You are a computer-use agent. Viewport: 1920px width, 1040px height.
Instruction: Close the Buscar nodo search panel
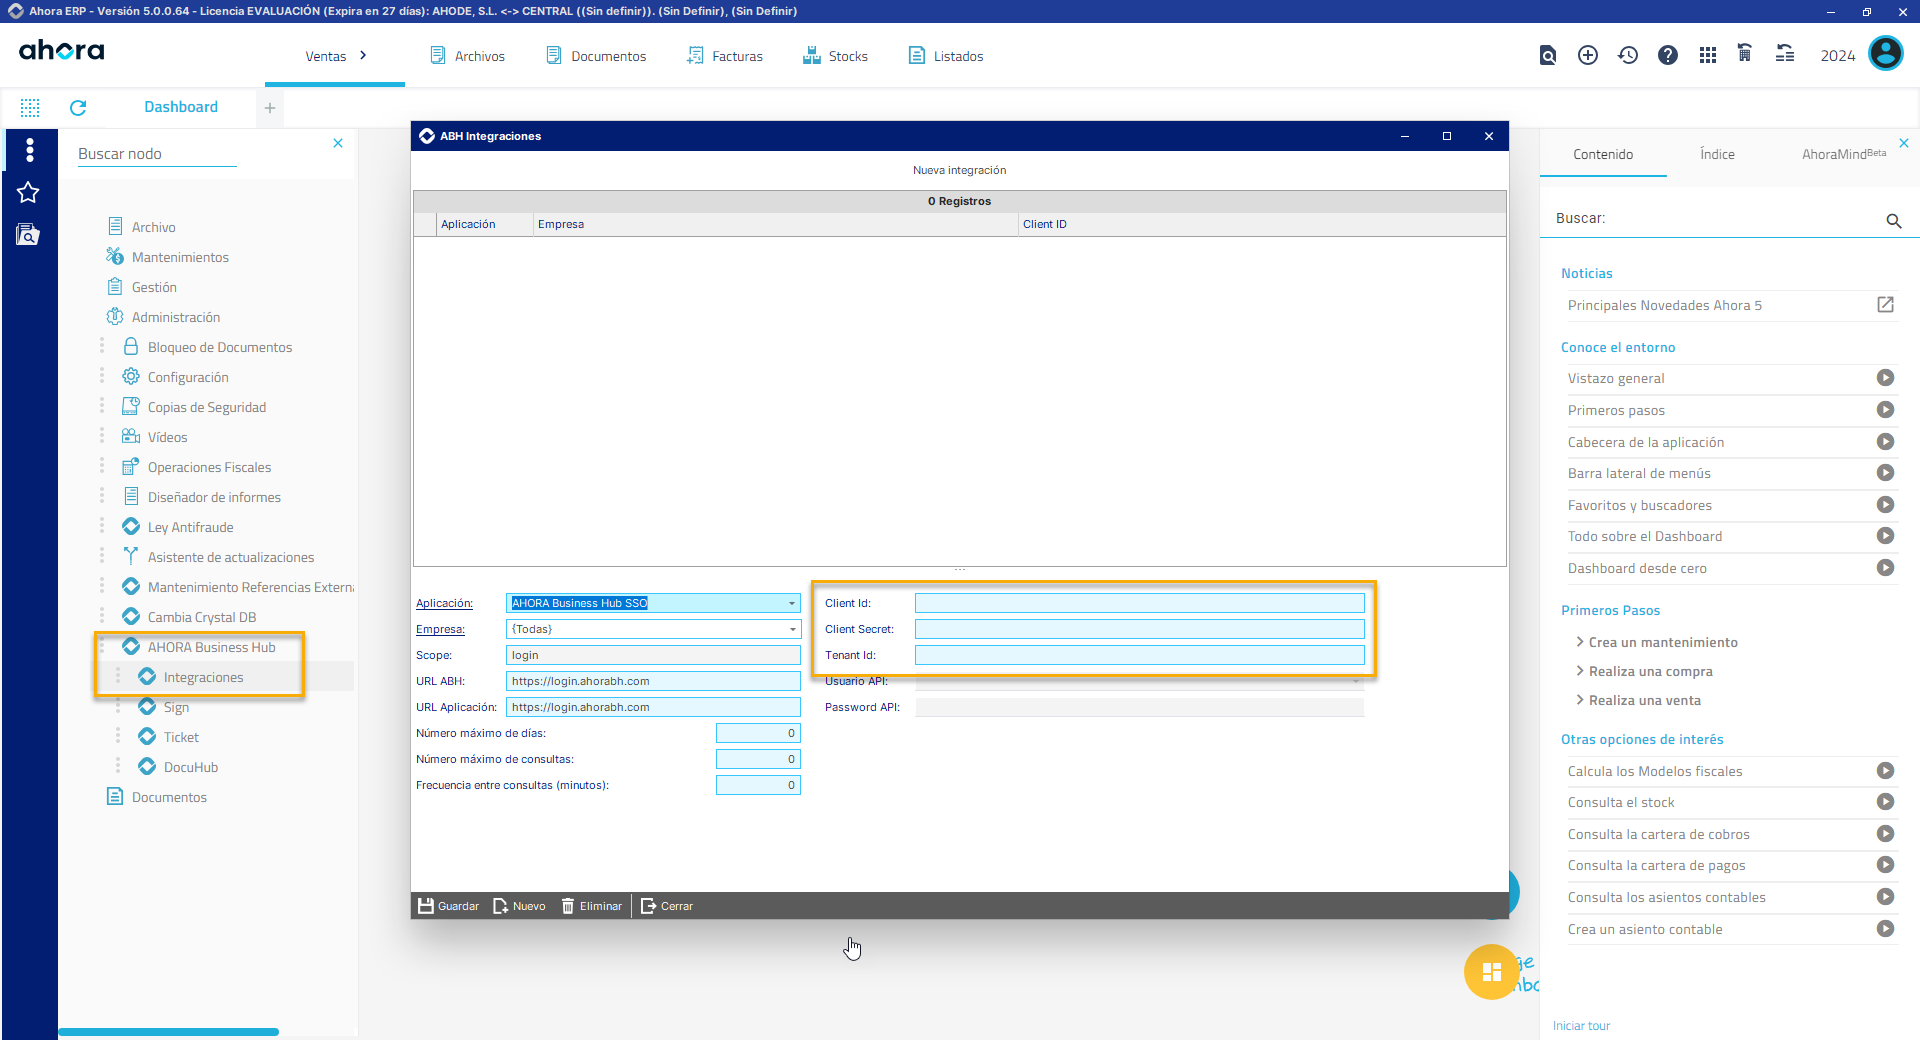338,143
